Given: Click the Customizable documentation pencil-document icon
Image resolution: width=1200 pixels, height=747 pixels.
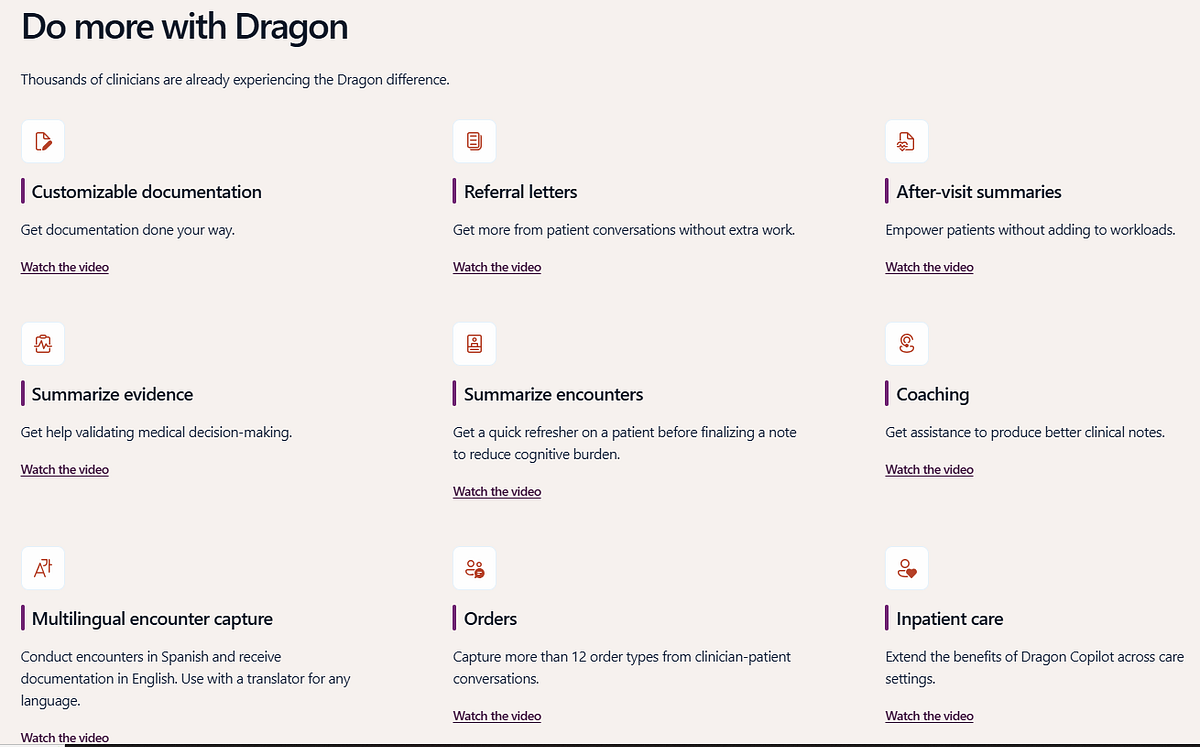Looking at the screenshot, I should [43, 141].
